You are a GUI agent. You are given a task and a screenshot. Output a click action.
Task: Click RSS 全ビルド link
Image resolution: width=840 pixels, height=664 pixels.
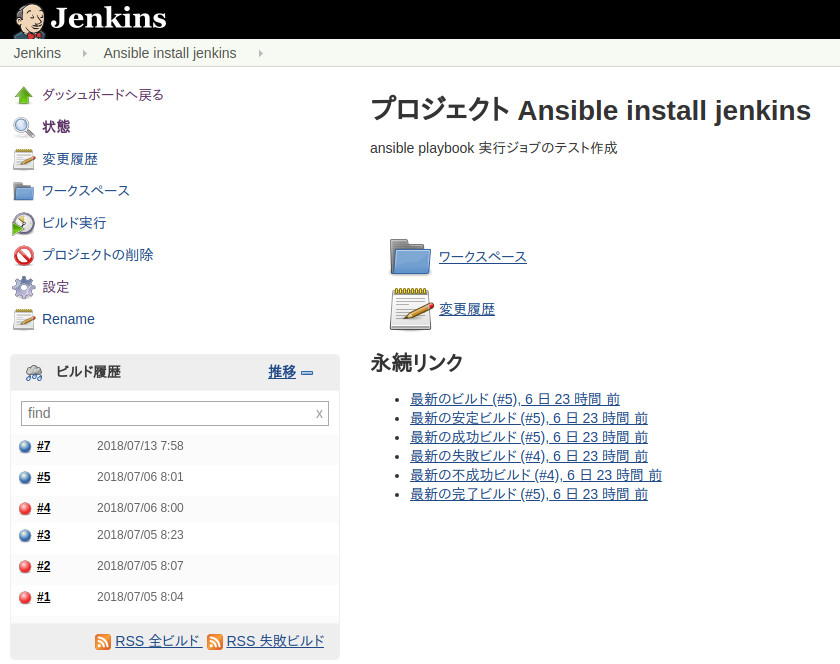159,641
